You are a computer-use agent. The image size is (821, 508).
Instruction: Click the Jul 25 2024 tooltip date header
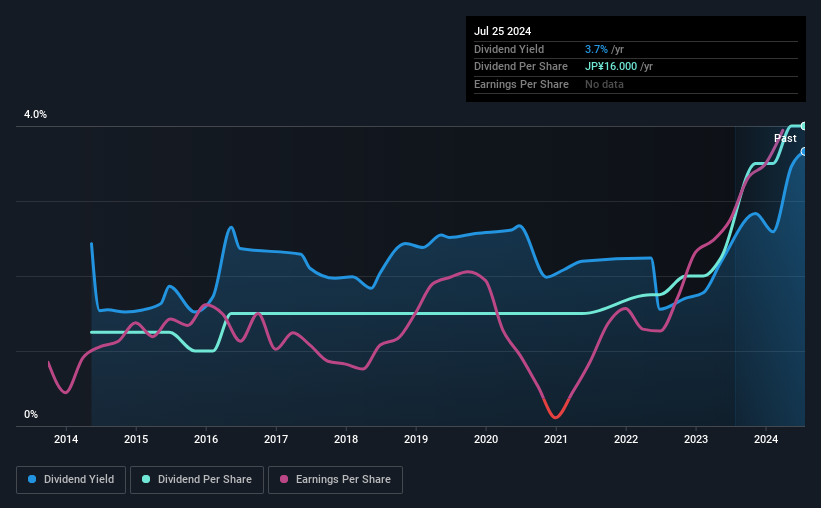[x=503, y=31]
